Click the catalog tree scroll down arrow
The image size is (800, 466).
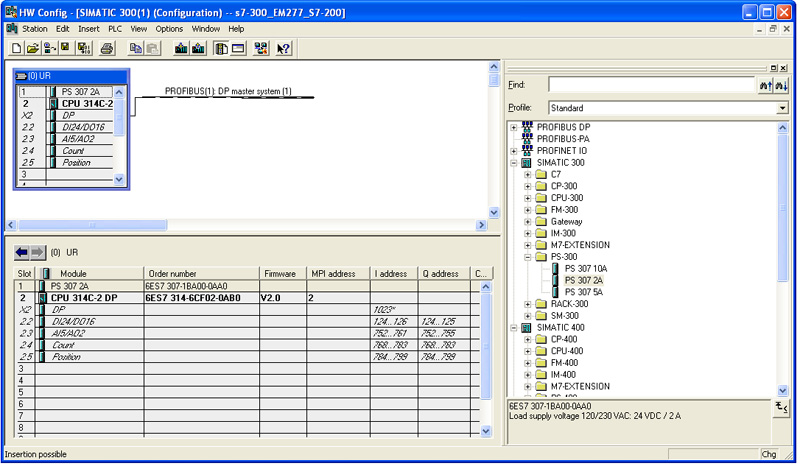click(783, 391)
